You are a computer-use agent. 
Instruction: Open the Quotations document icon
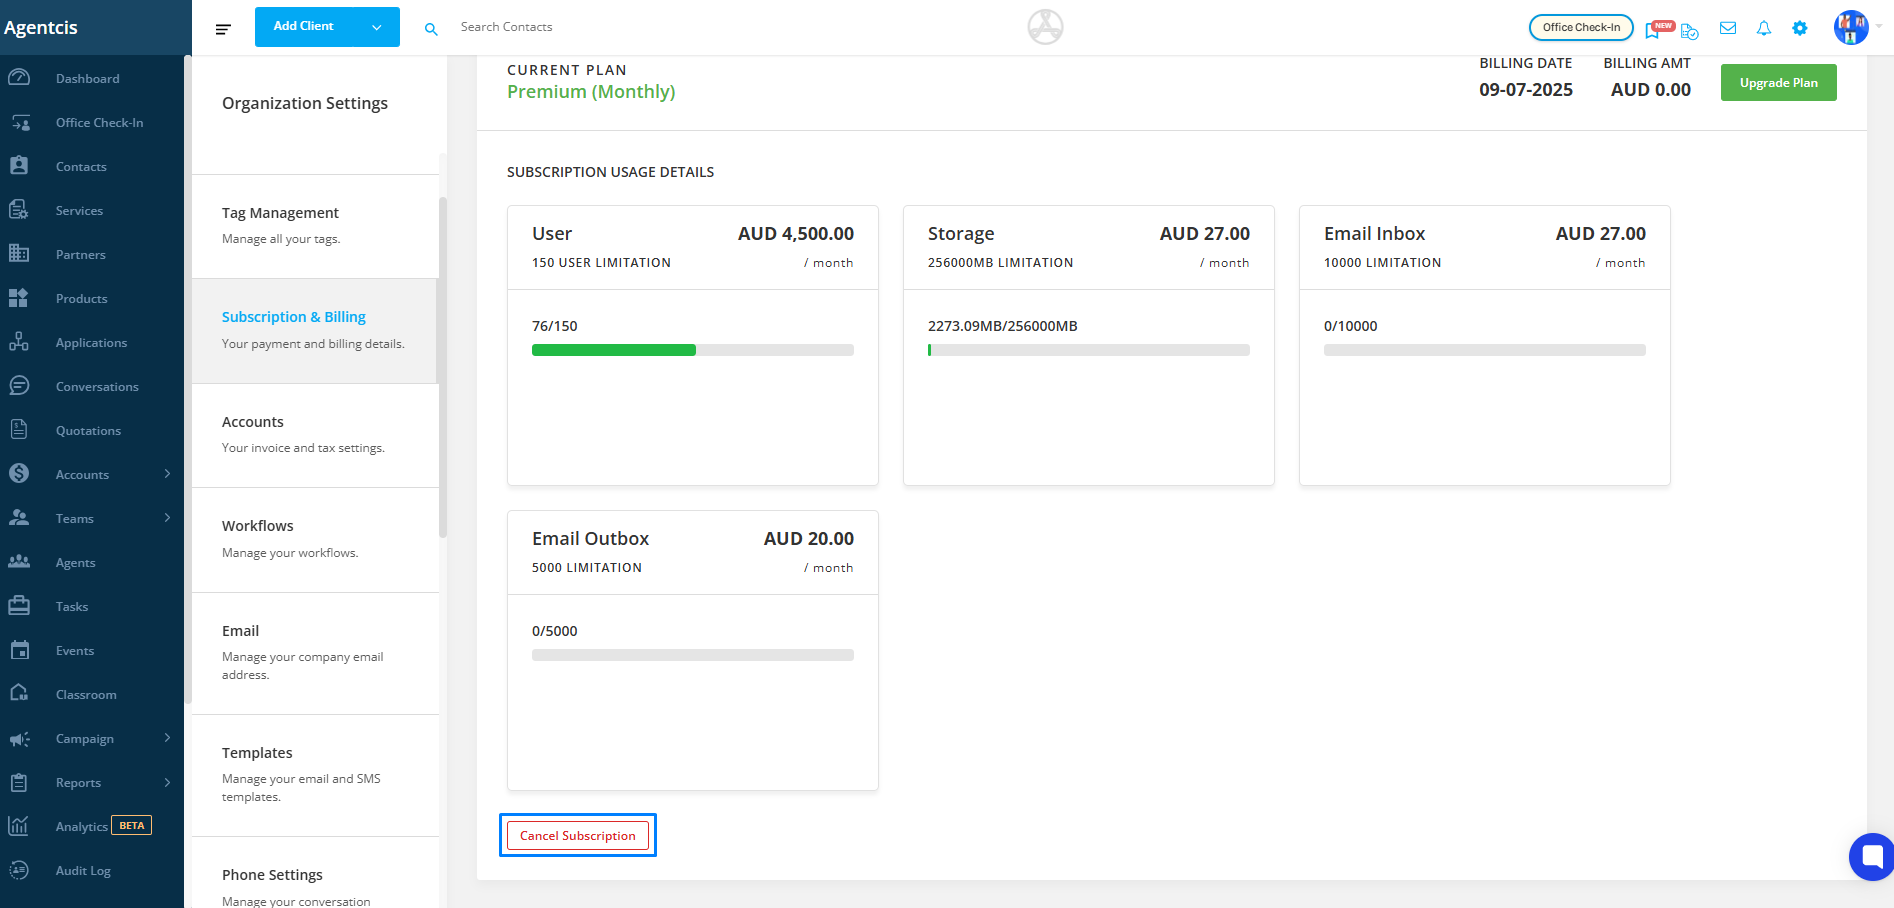click(x=19, y=430)
